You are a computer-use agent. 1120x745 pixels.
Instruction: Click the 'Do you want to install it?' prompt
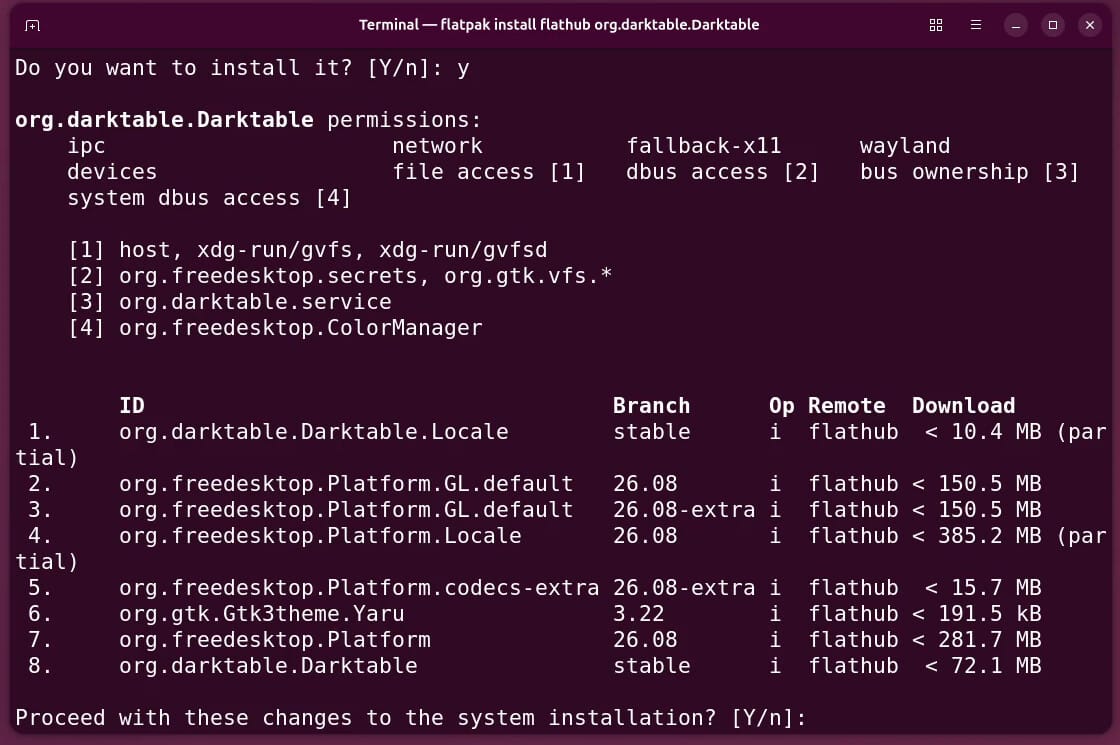tap(242, 68)
